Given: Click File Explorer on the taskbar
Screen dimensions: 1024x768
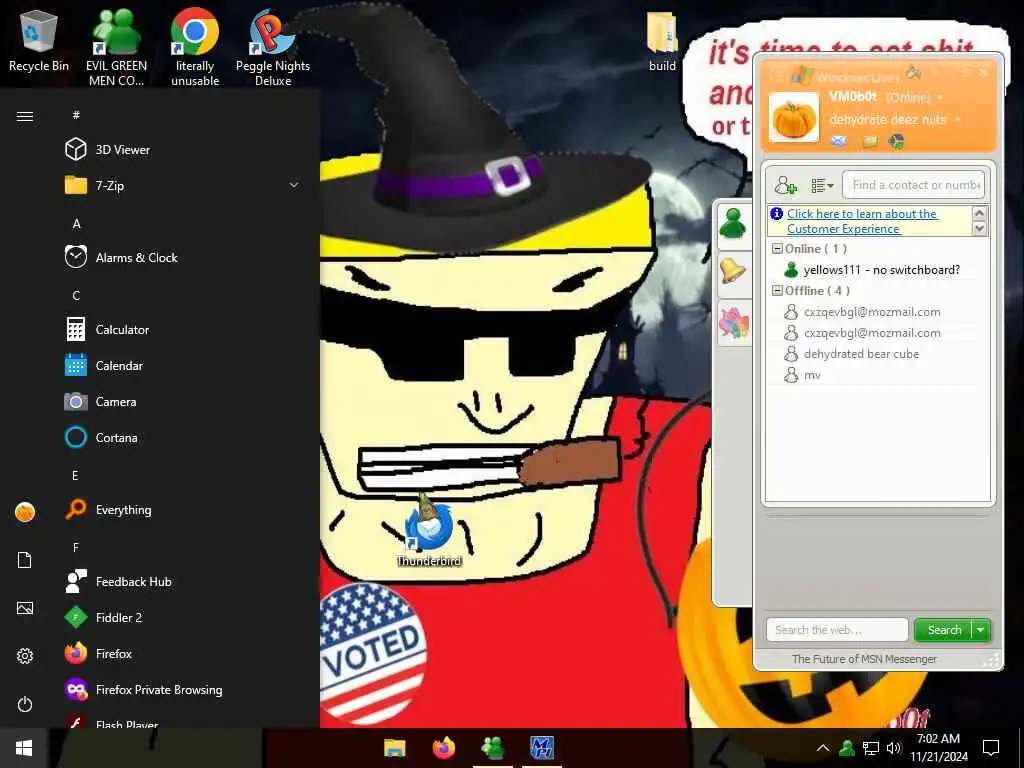Looking at the screenshot, I should point(394,748).
